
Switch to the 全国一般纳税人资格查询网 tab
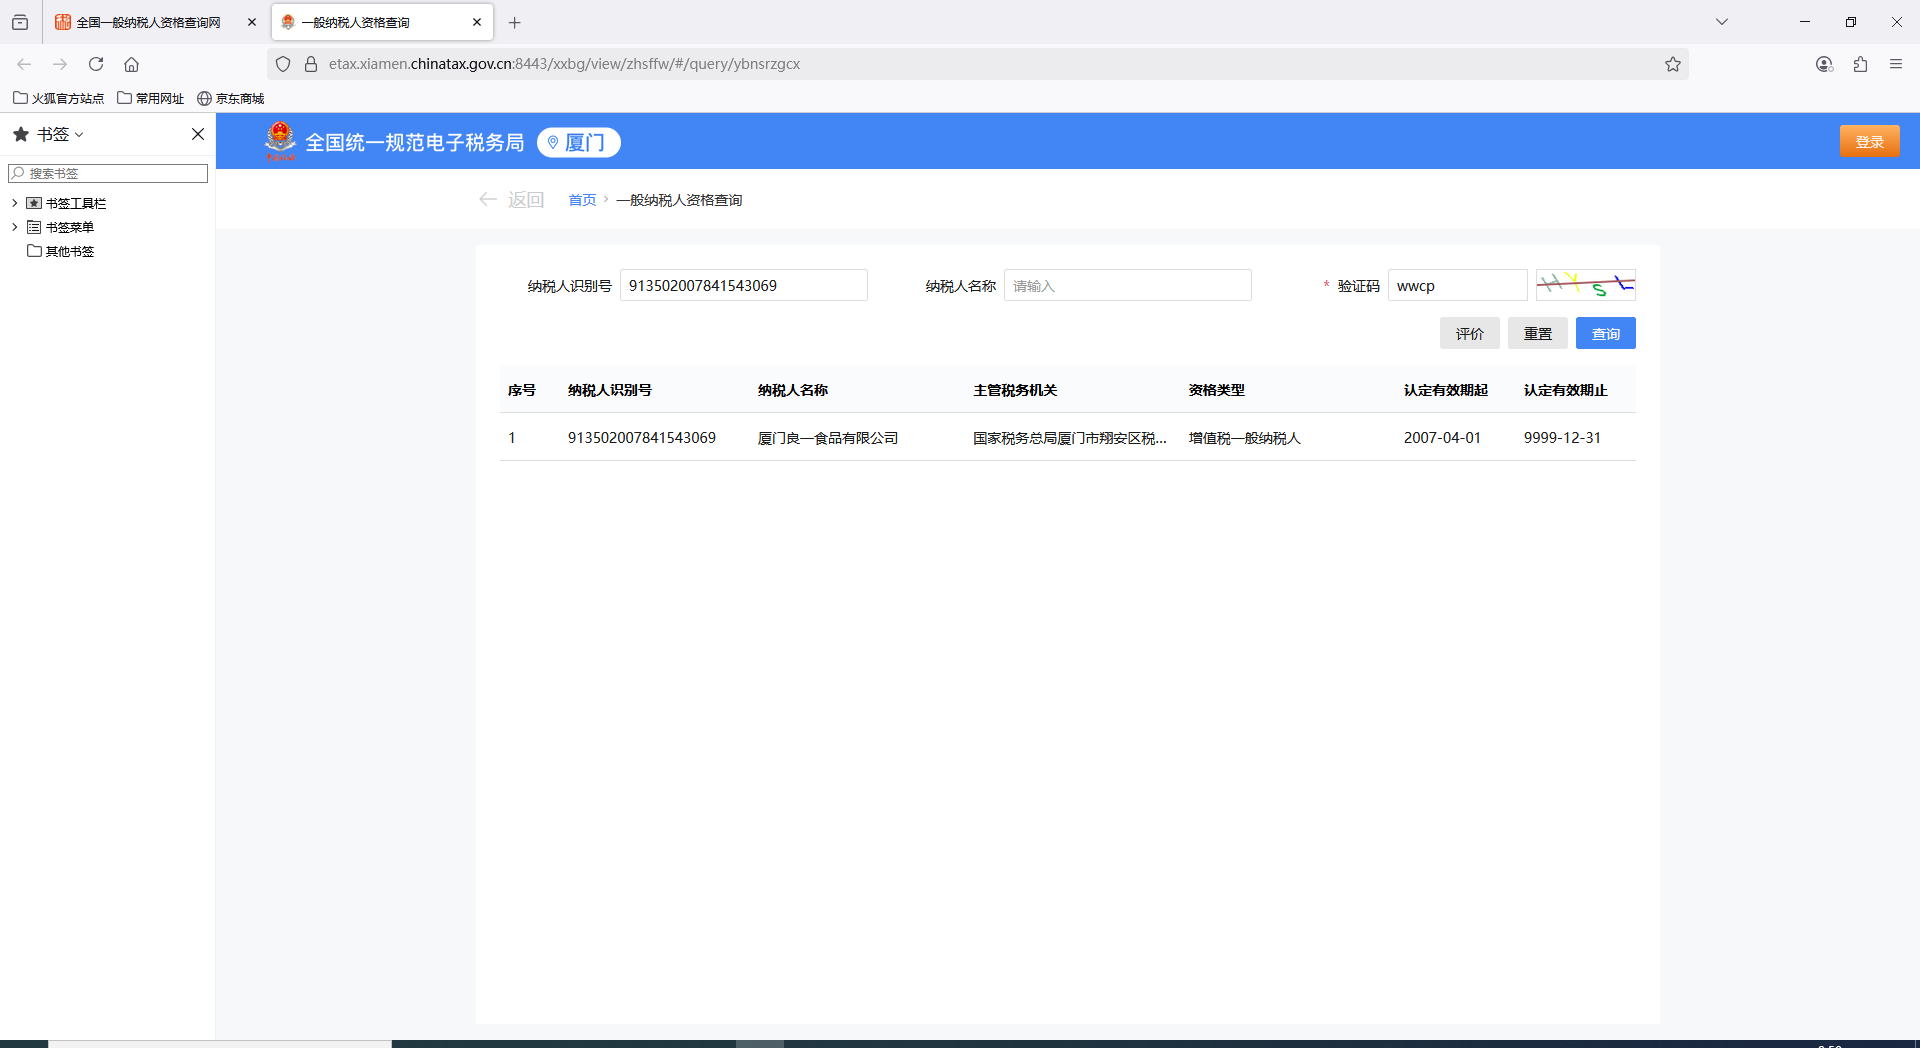tap(148, 22)
